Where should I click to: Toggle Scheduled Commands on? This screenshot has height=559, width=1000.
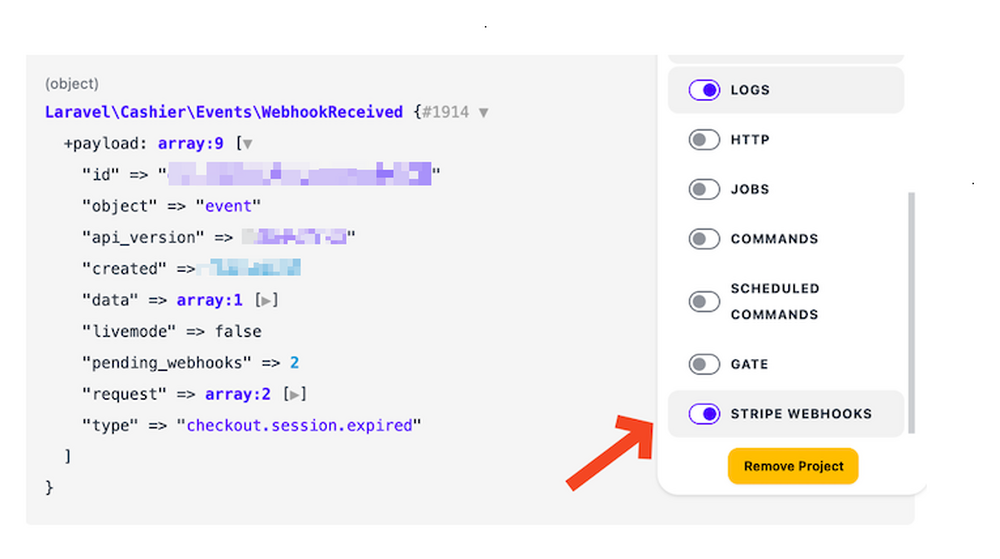click(704, 301)
